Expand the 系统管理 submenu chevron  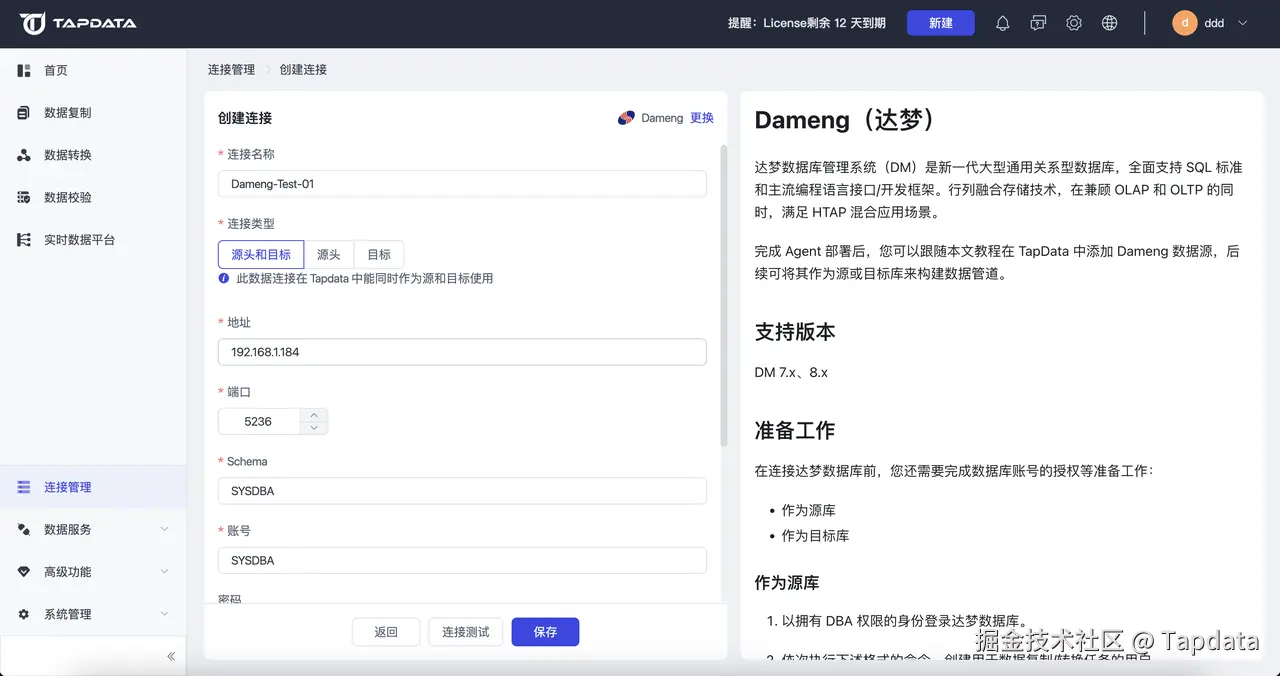pos(165,614)
